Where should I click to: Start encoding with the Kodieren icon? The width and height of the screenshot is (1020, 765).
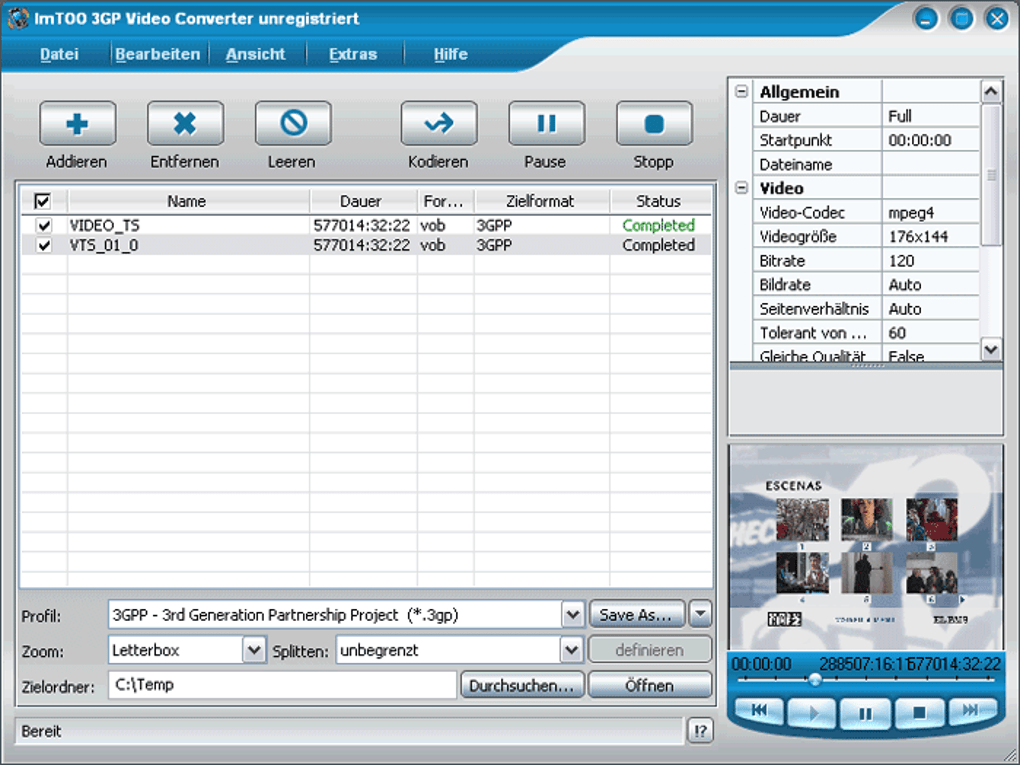(x=439, y=124)
